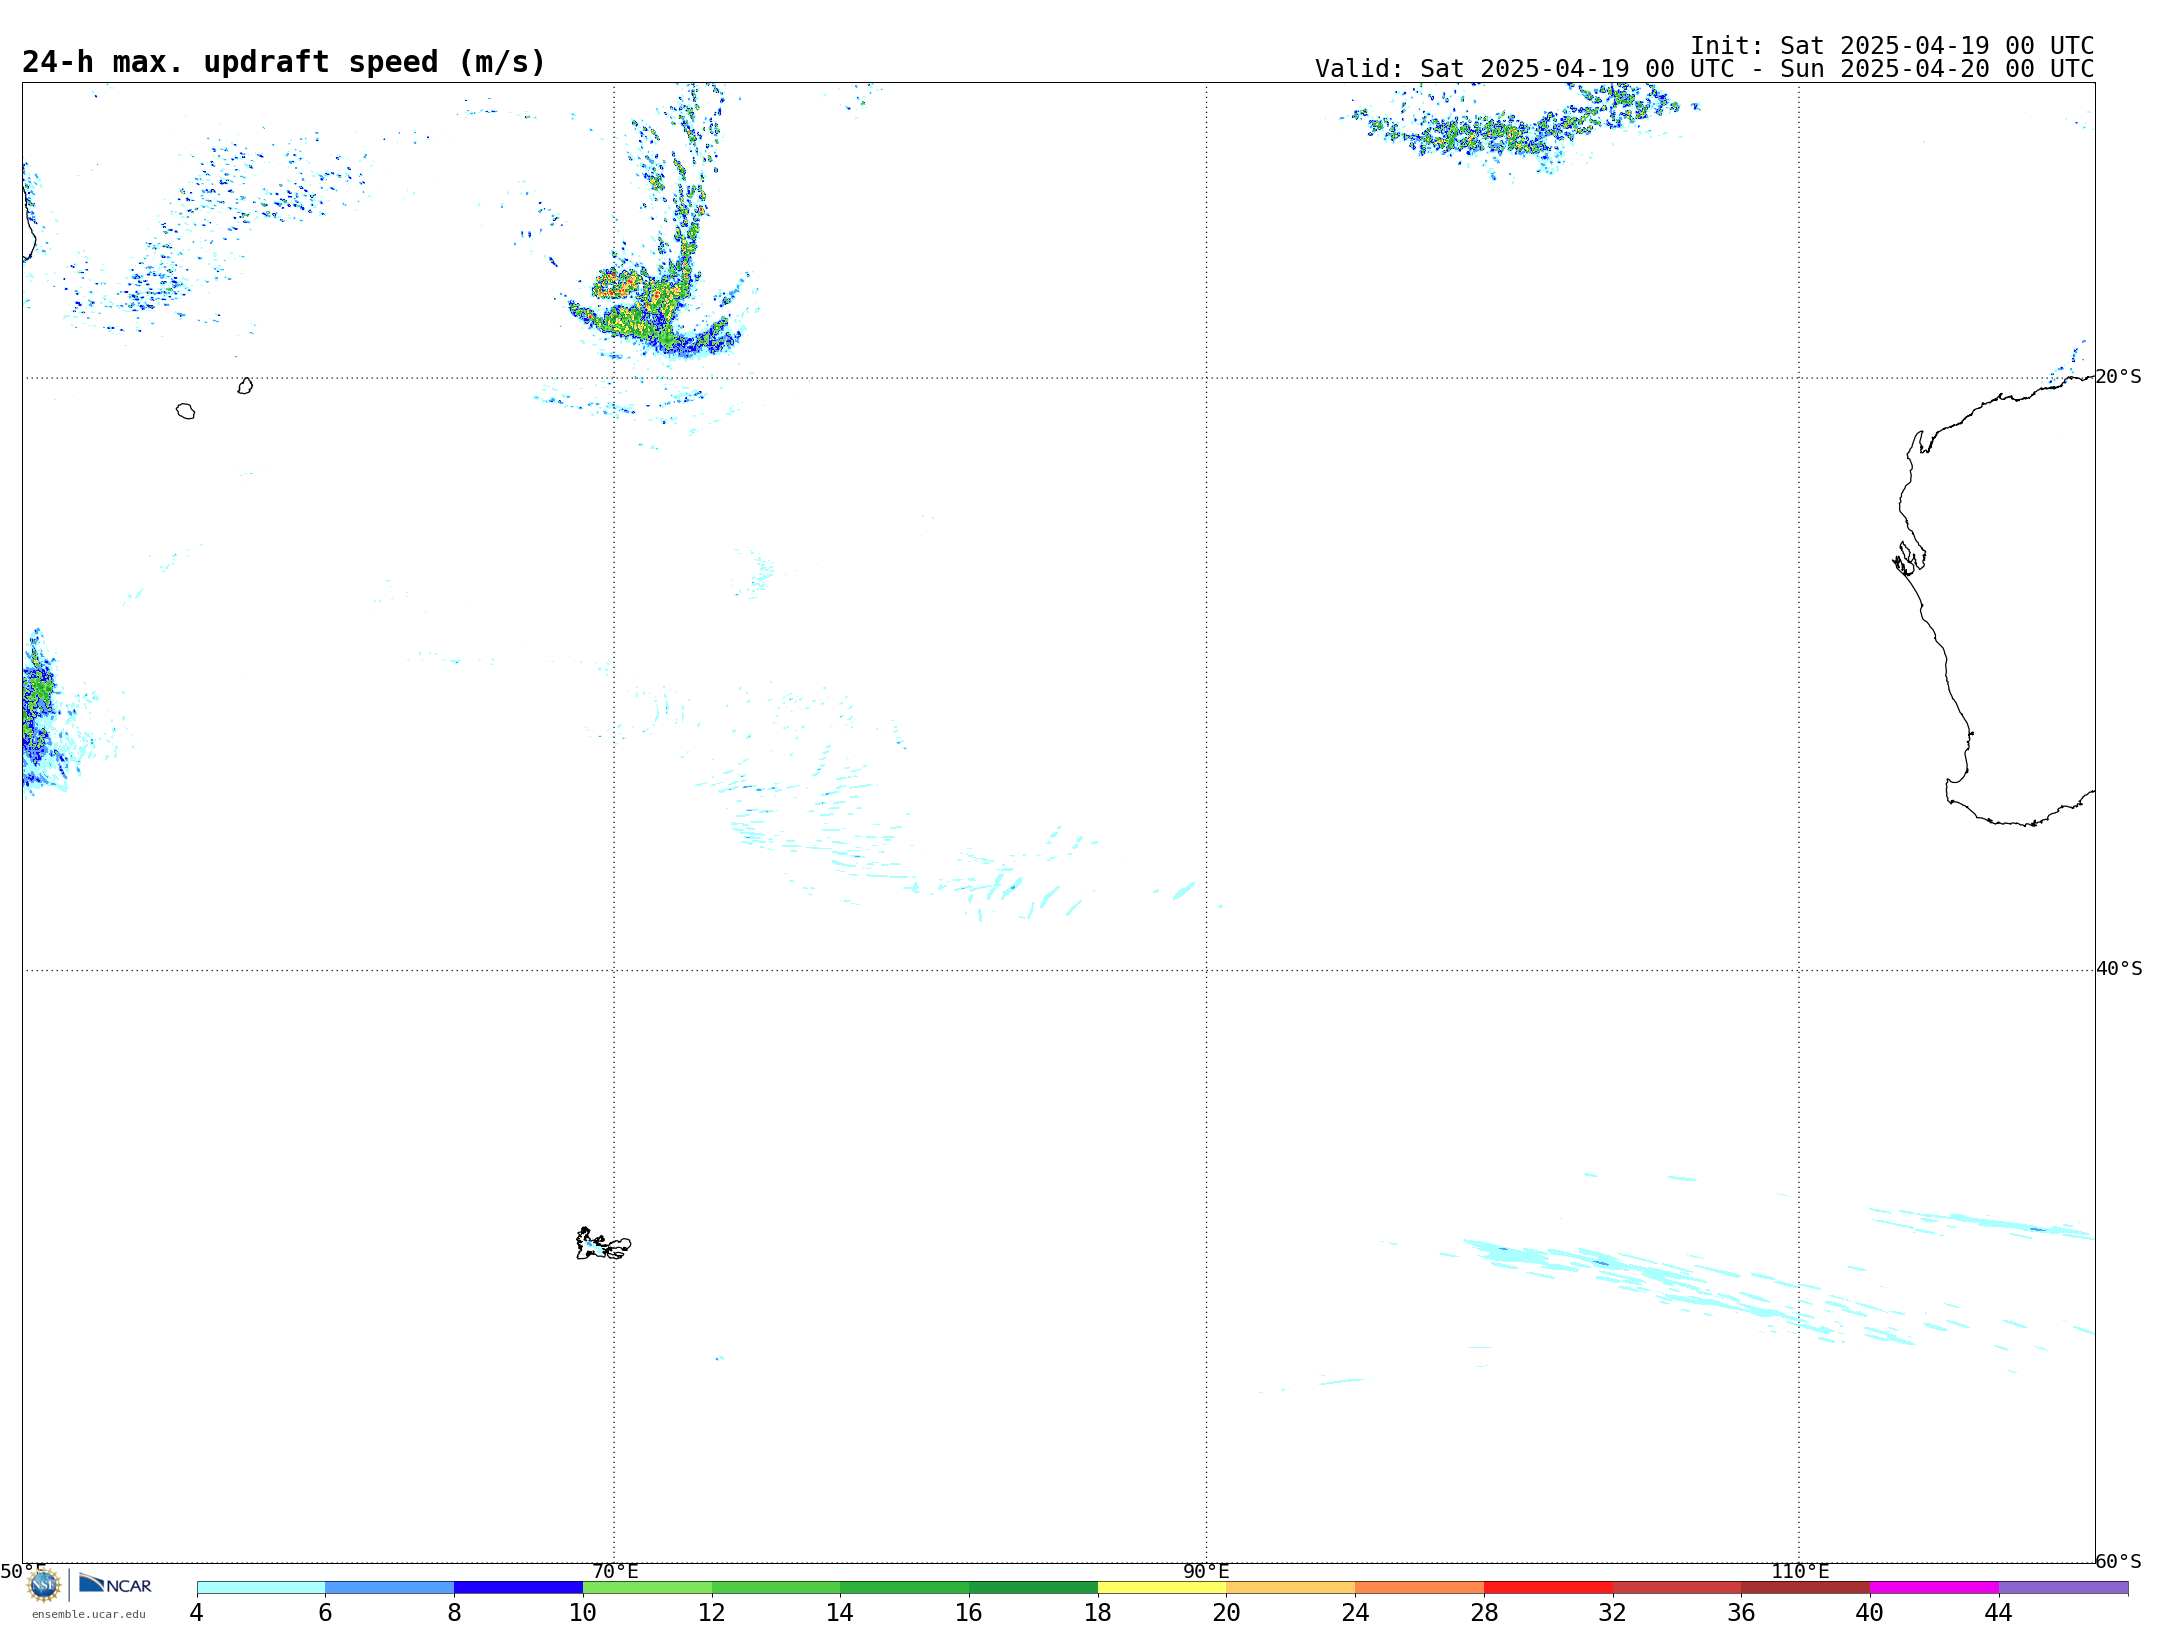Click the '24-h max. updraft speed (m/s)' title

284,62
